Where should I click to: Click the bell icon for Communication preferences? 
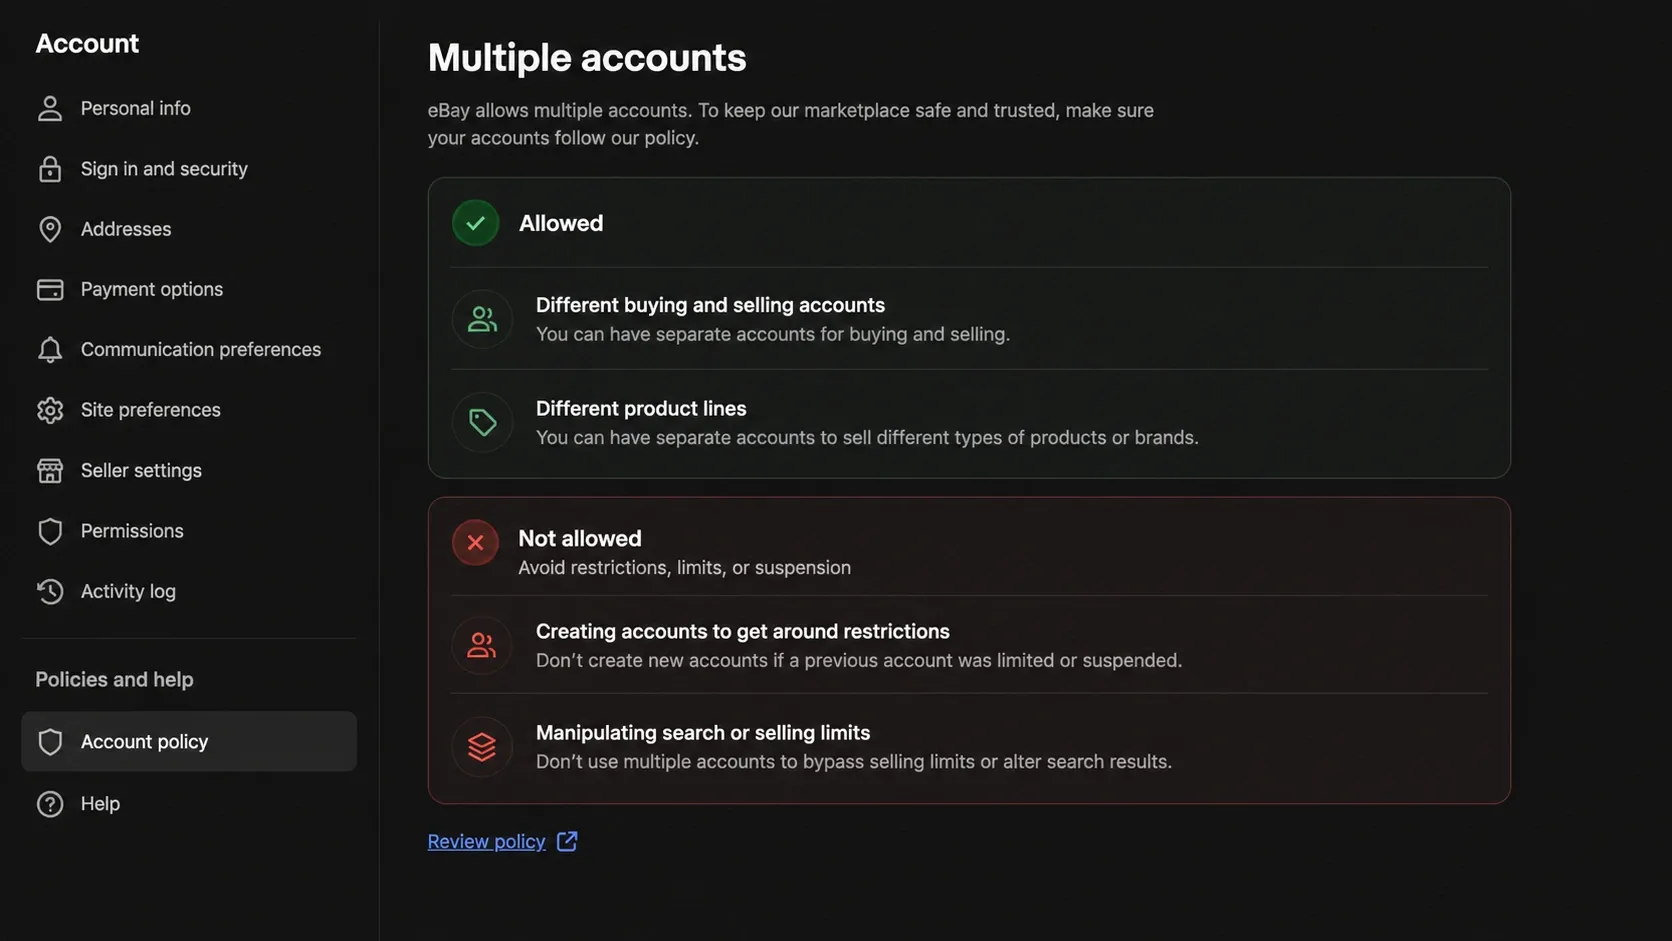50,349
